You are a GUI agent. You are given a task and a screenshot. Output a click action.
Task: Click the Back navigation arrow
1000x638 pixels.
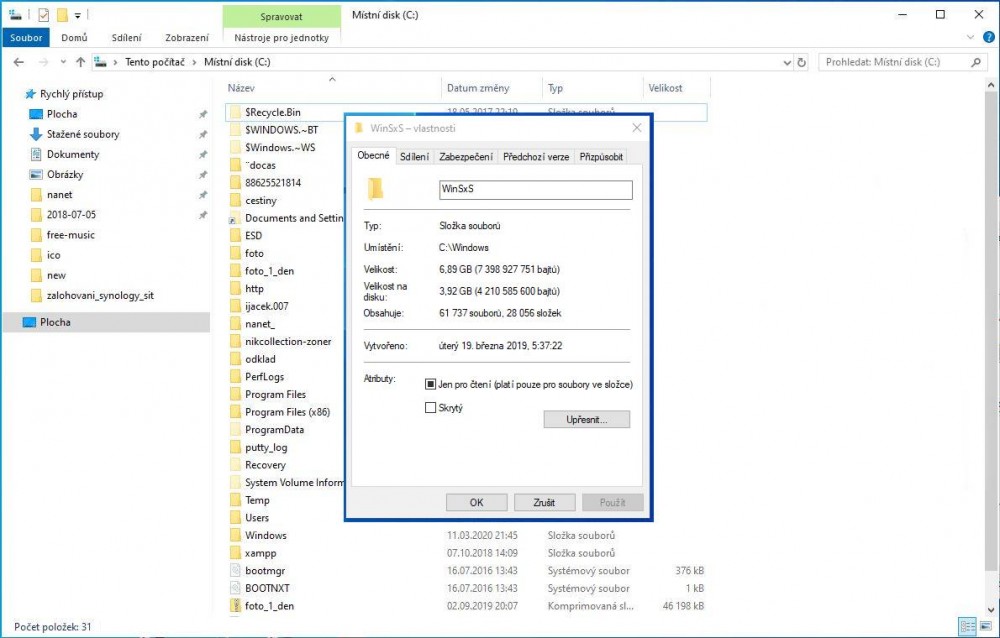click(x=18, y=62)
